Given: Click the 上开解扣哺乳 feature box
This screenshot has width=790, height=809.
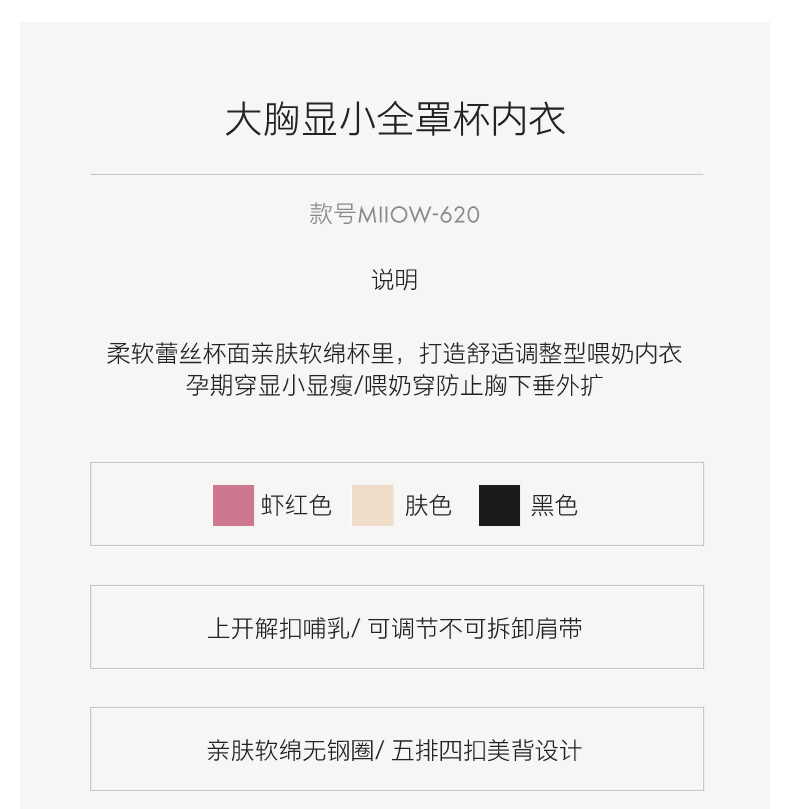Looking at the screenshot, I should [x=397, y=627].
